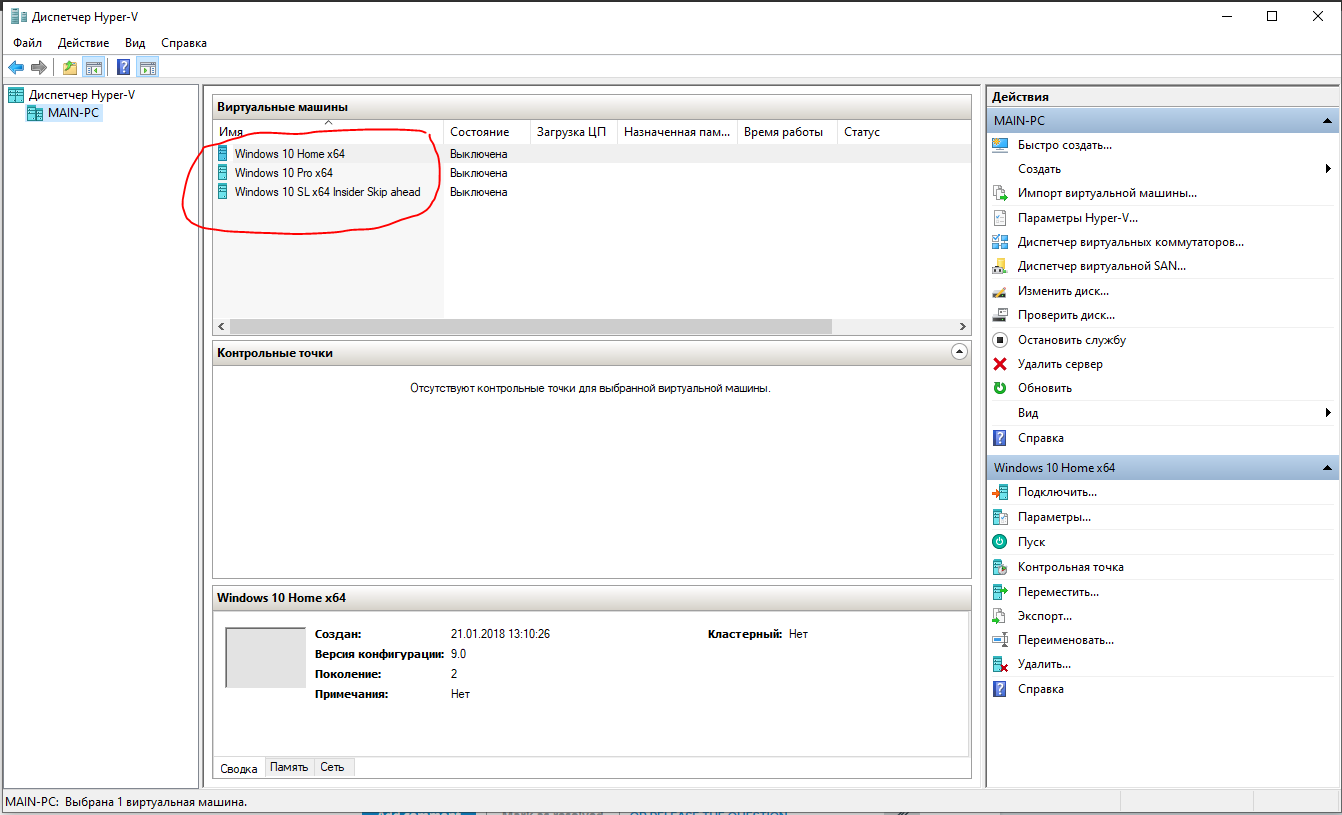Click the blue Help question-mark toolbar icon
This screenshot has width=1342, height=815.
124,67
